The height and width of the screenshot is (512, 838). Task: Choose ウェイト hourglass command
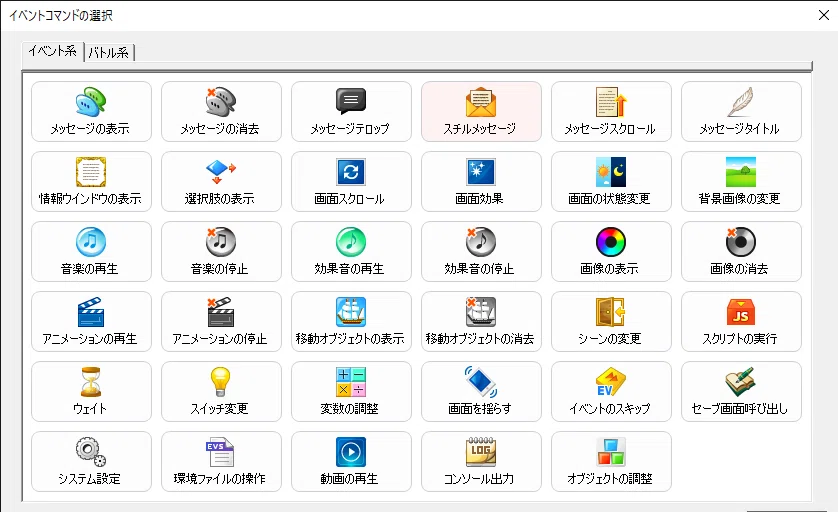91,392
